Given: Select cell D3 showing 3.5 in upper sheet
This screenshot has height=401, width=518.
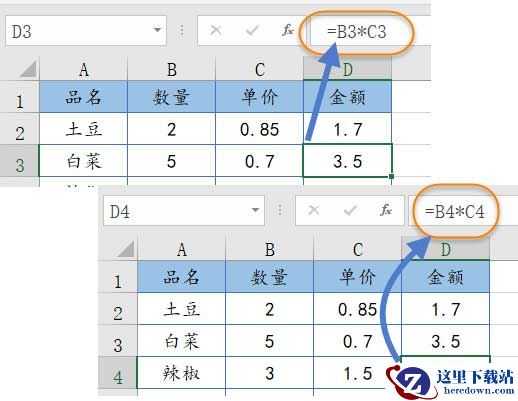Looking at the screenshot, I should point(347,161).
